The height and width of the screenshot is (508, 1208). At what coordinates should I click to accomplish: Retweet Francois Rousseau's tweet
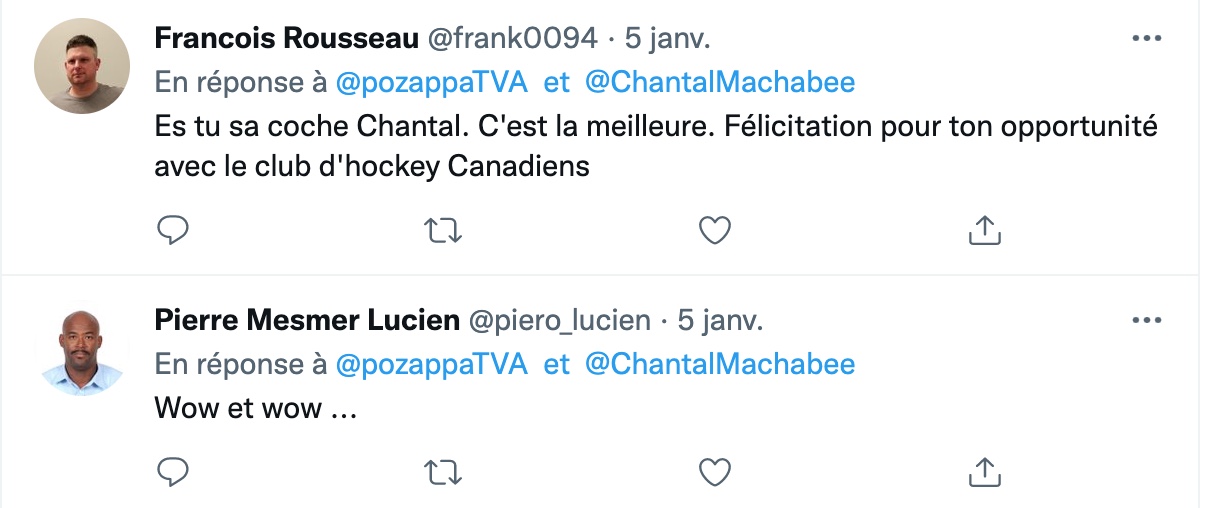(x=444, y=231)
